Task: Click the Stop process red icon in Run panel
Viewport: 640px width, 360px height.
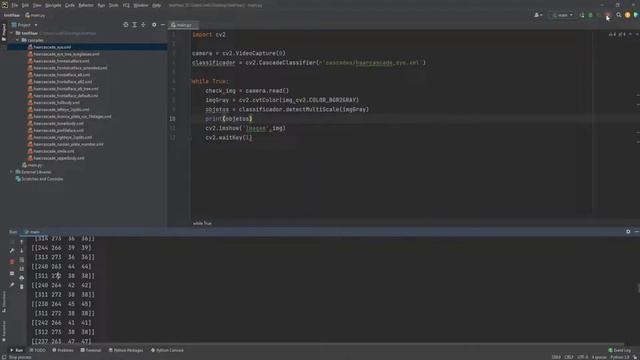Action: click(12, 261)
